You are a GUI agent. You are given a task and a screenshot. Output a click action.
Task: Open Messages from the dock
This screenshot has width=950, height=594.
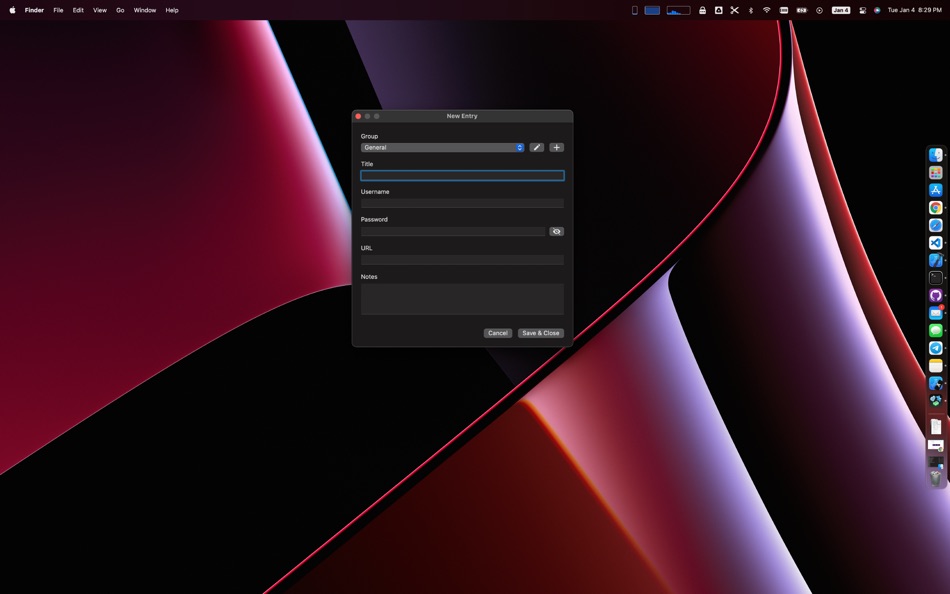click(935, 331)
